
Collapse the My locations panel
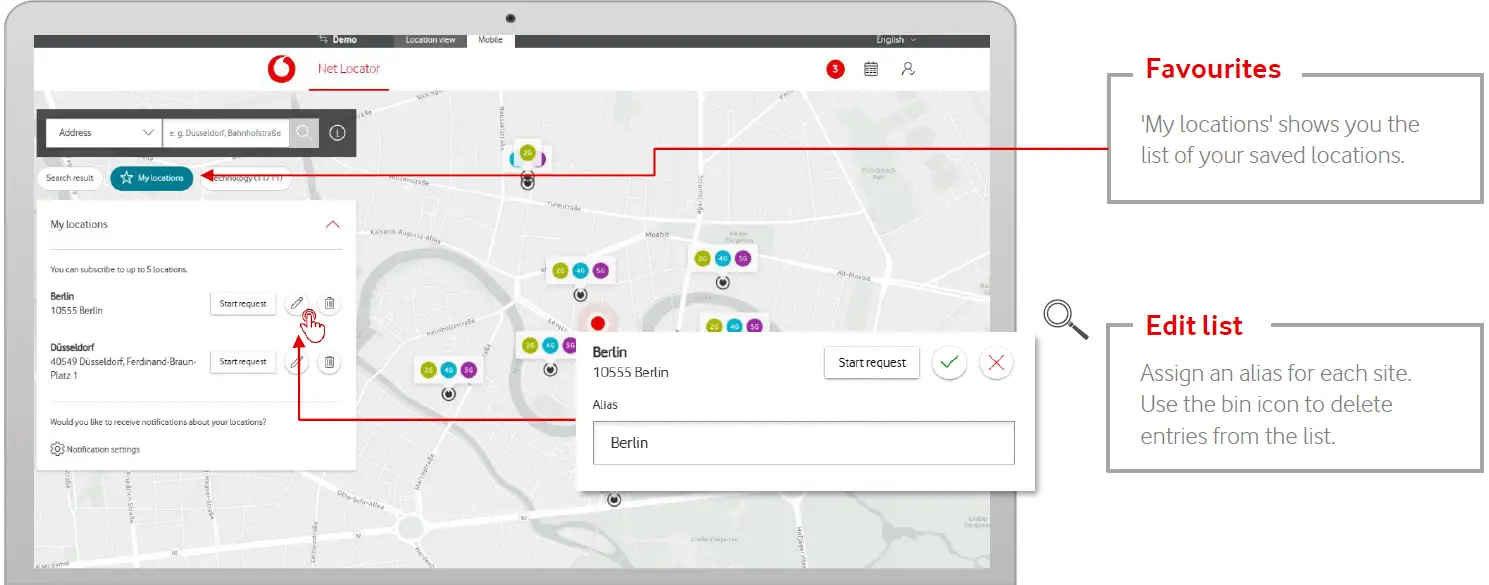coord(333,224)
